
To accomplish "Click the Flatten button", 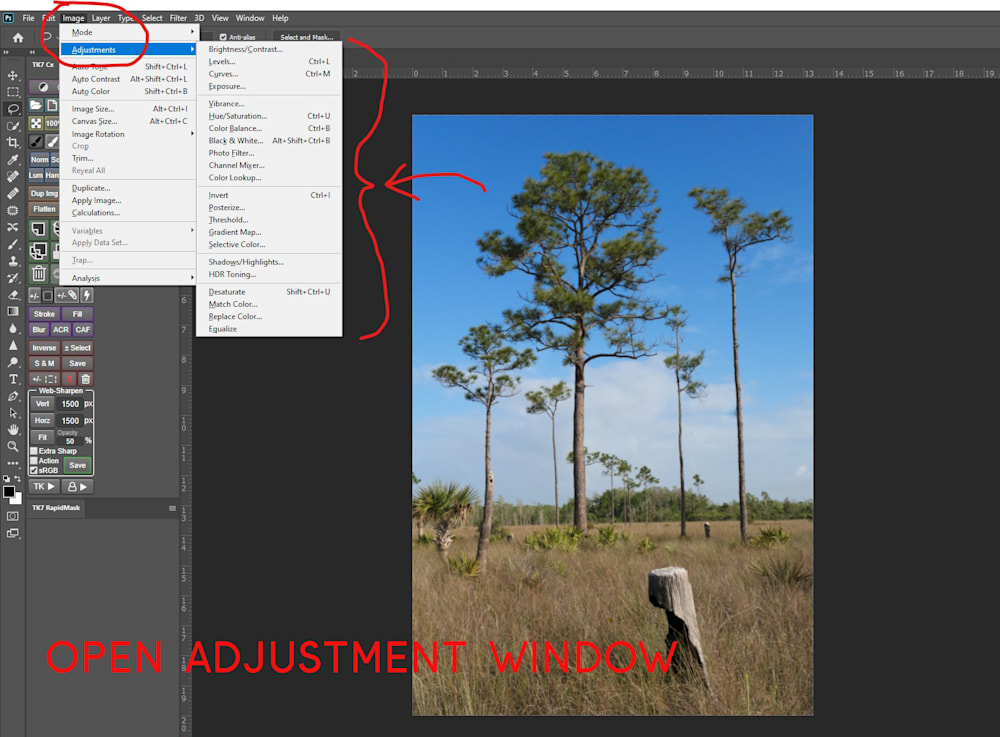I will click(x=44, y=209).
